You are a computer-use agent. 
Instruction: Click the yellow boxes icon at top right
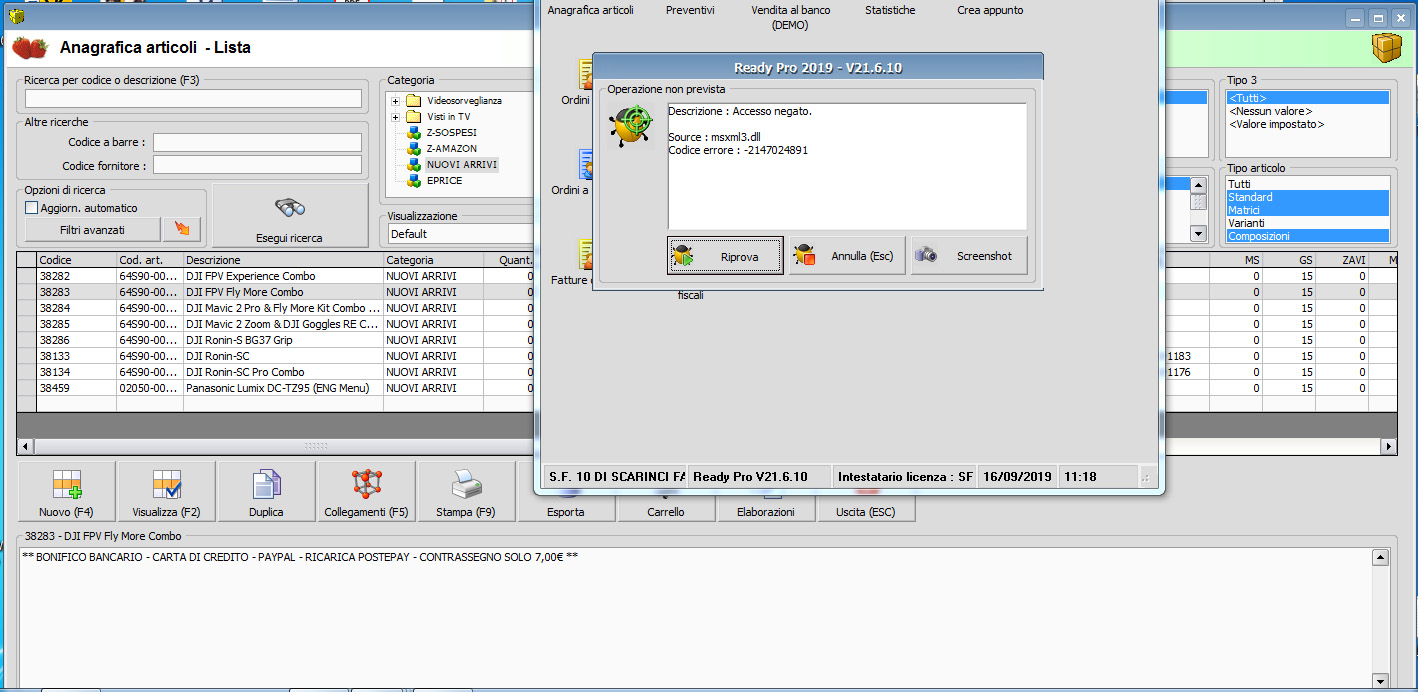click(x=1386, y=47)
